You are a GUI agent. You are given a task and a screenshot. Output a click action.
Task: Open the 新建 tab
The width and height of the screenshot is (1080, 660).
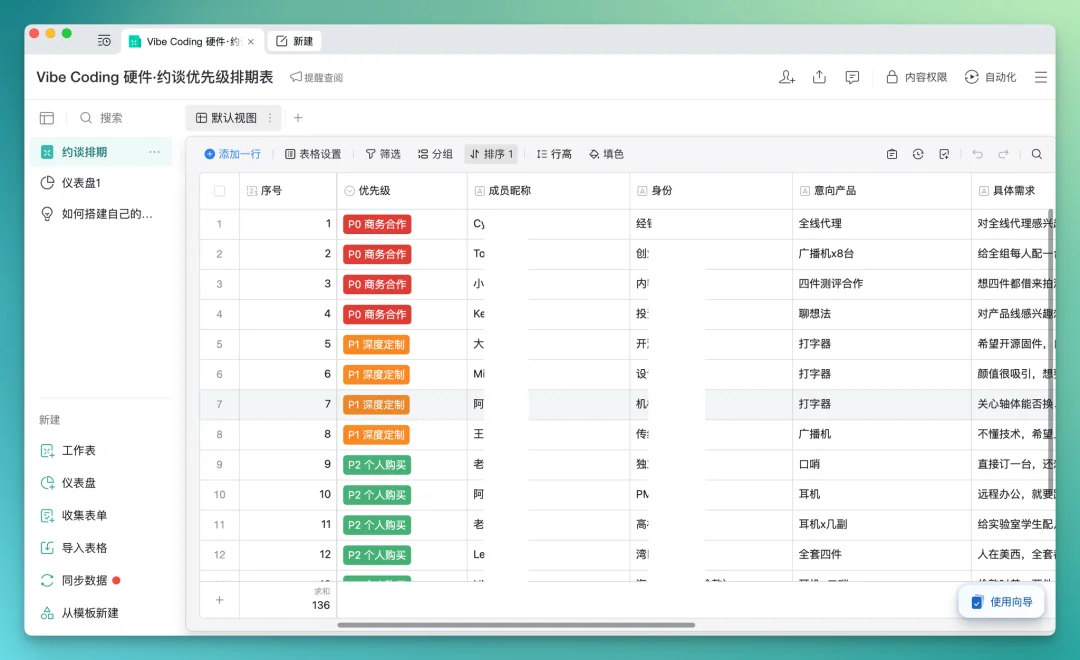click(x=295, y=41)
